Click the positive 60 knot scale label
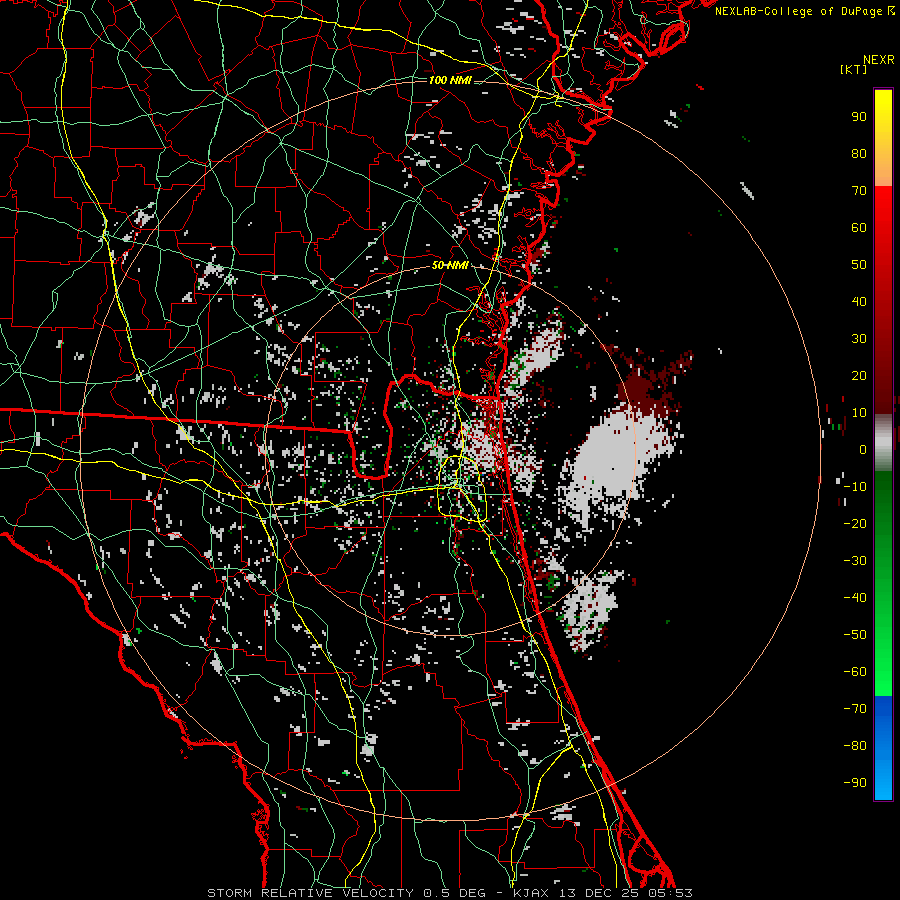Viewport: 900px width, 900px height. tap(859, 228)
